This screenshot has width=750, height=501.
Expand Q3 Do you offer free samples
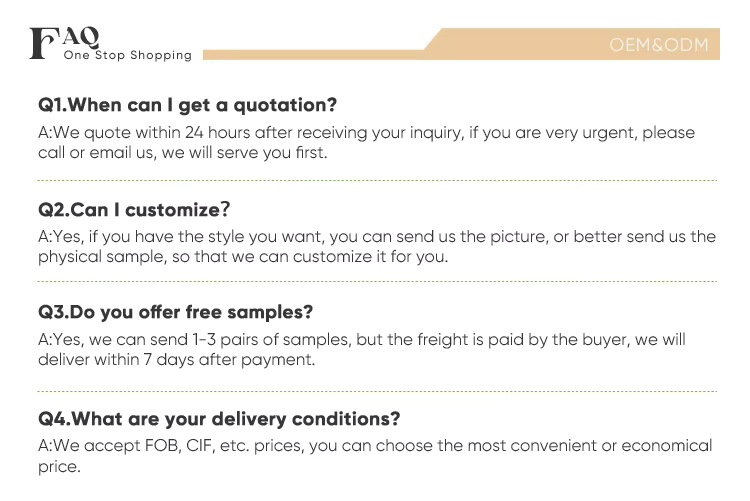pos(176,311)
